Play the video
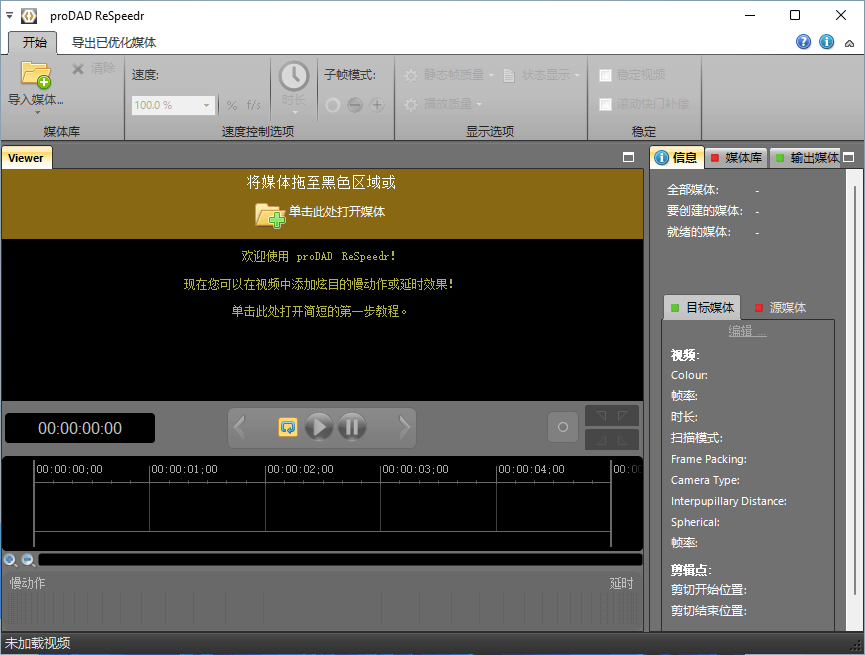 click(x=319, y=427)
